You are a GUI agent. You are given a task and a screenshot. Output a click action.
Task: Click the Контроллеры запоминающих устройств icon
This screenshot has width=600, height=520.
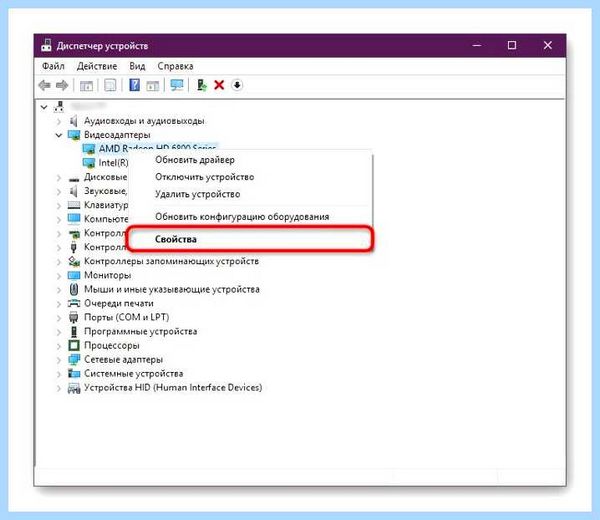tap(74, 261)
